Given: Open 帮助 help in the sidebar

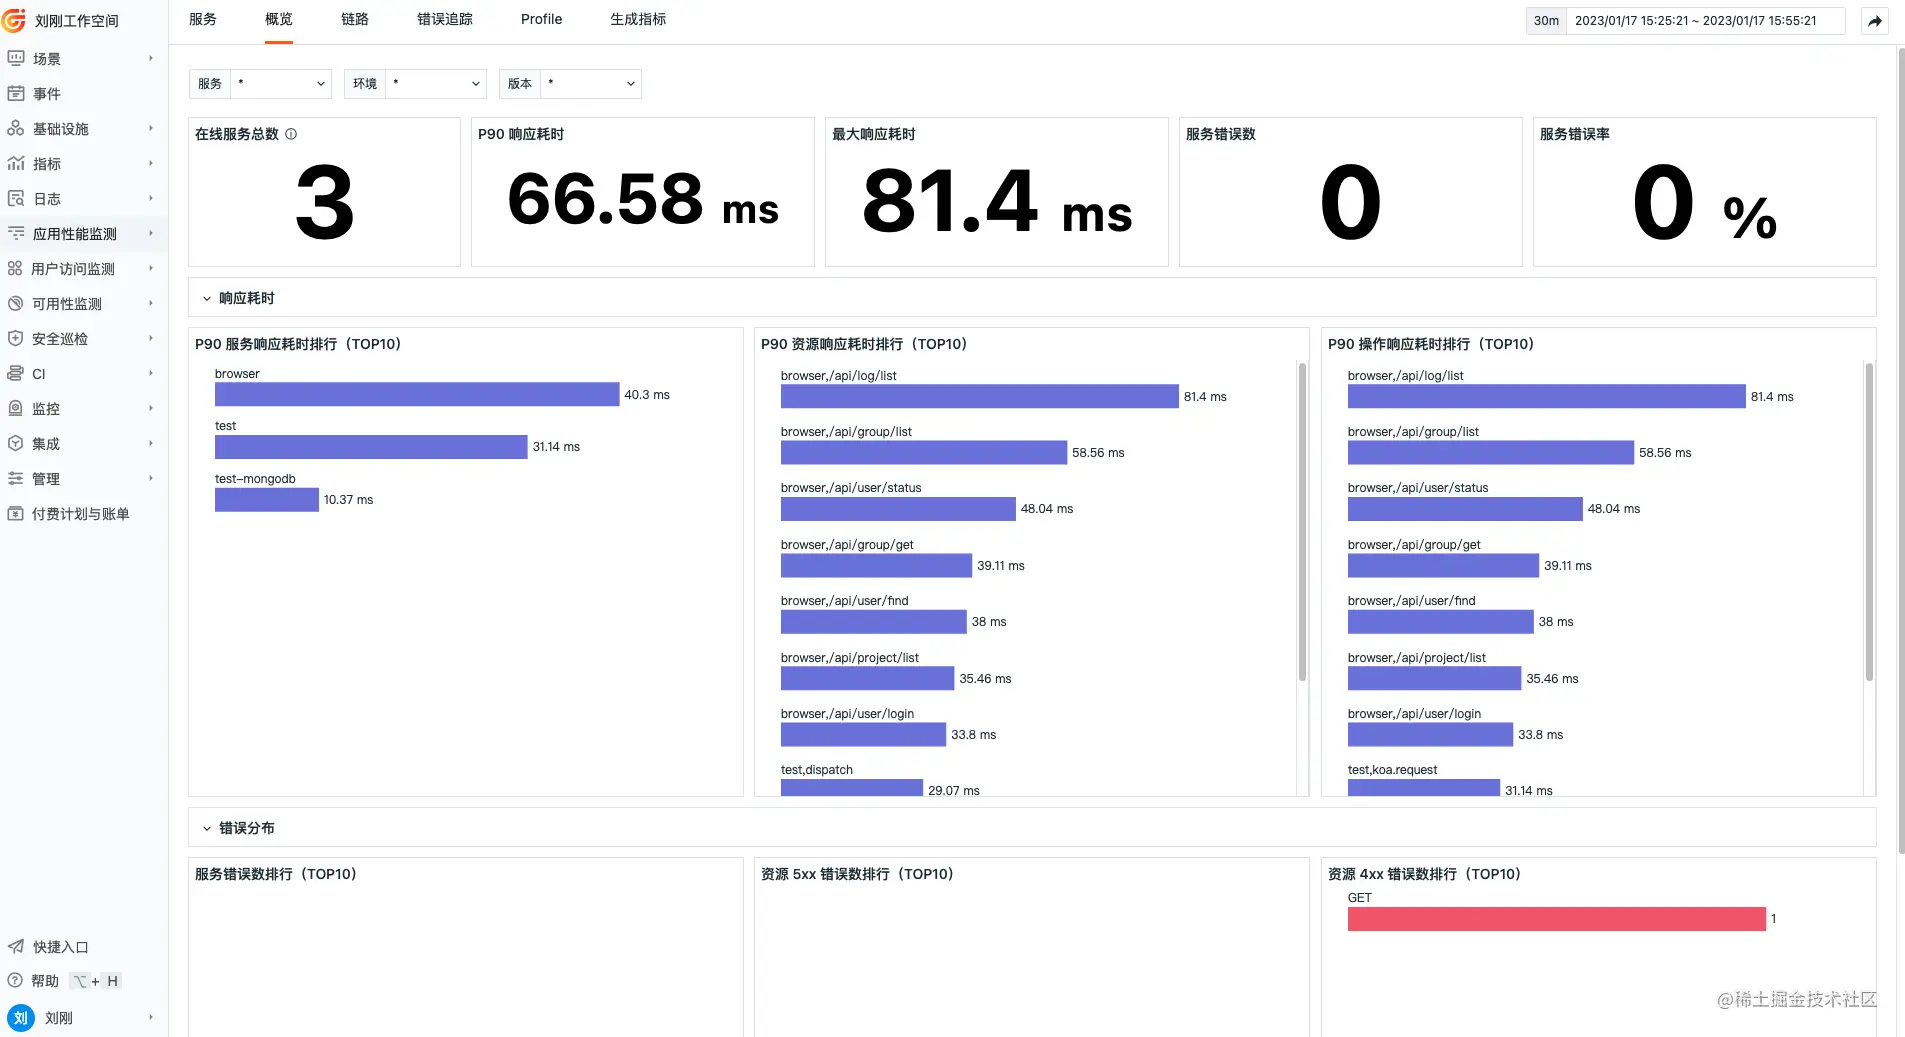Looking at the screenshot, I should (45, 981).
